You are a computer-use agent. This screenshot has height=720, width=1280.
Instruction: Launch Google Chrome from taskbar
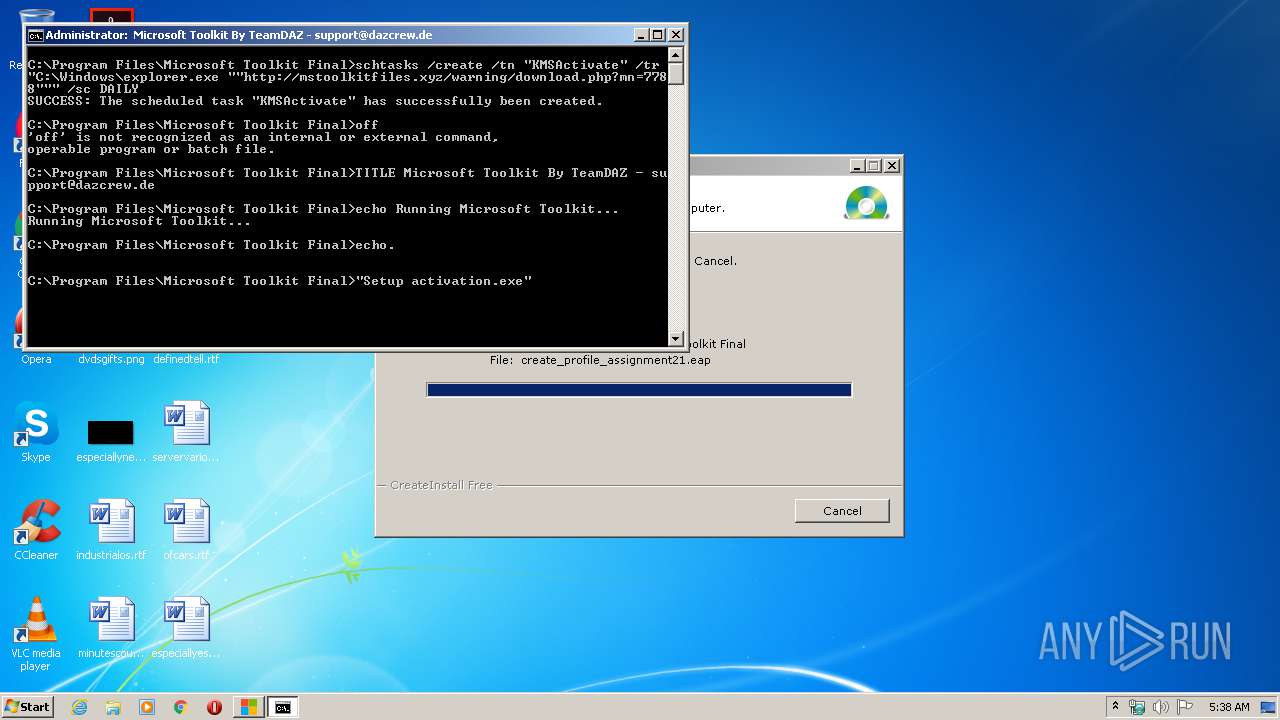pos(181,707)
